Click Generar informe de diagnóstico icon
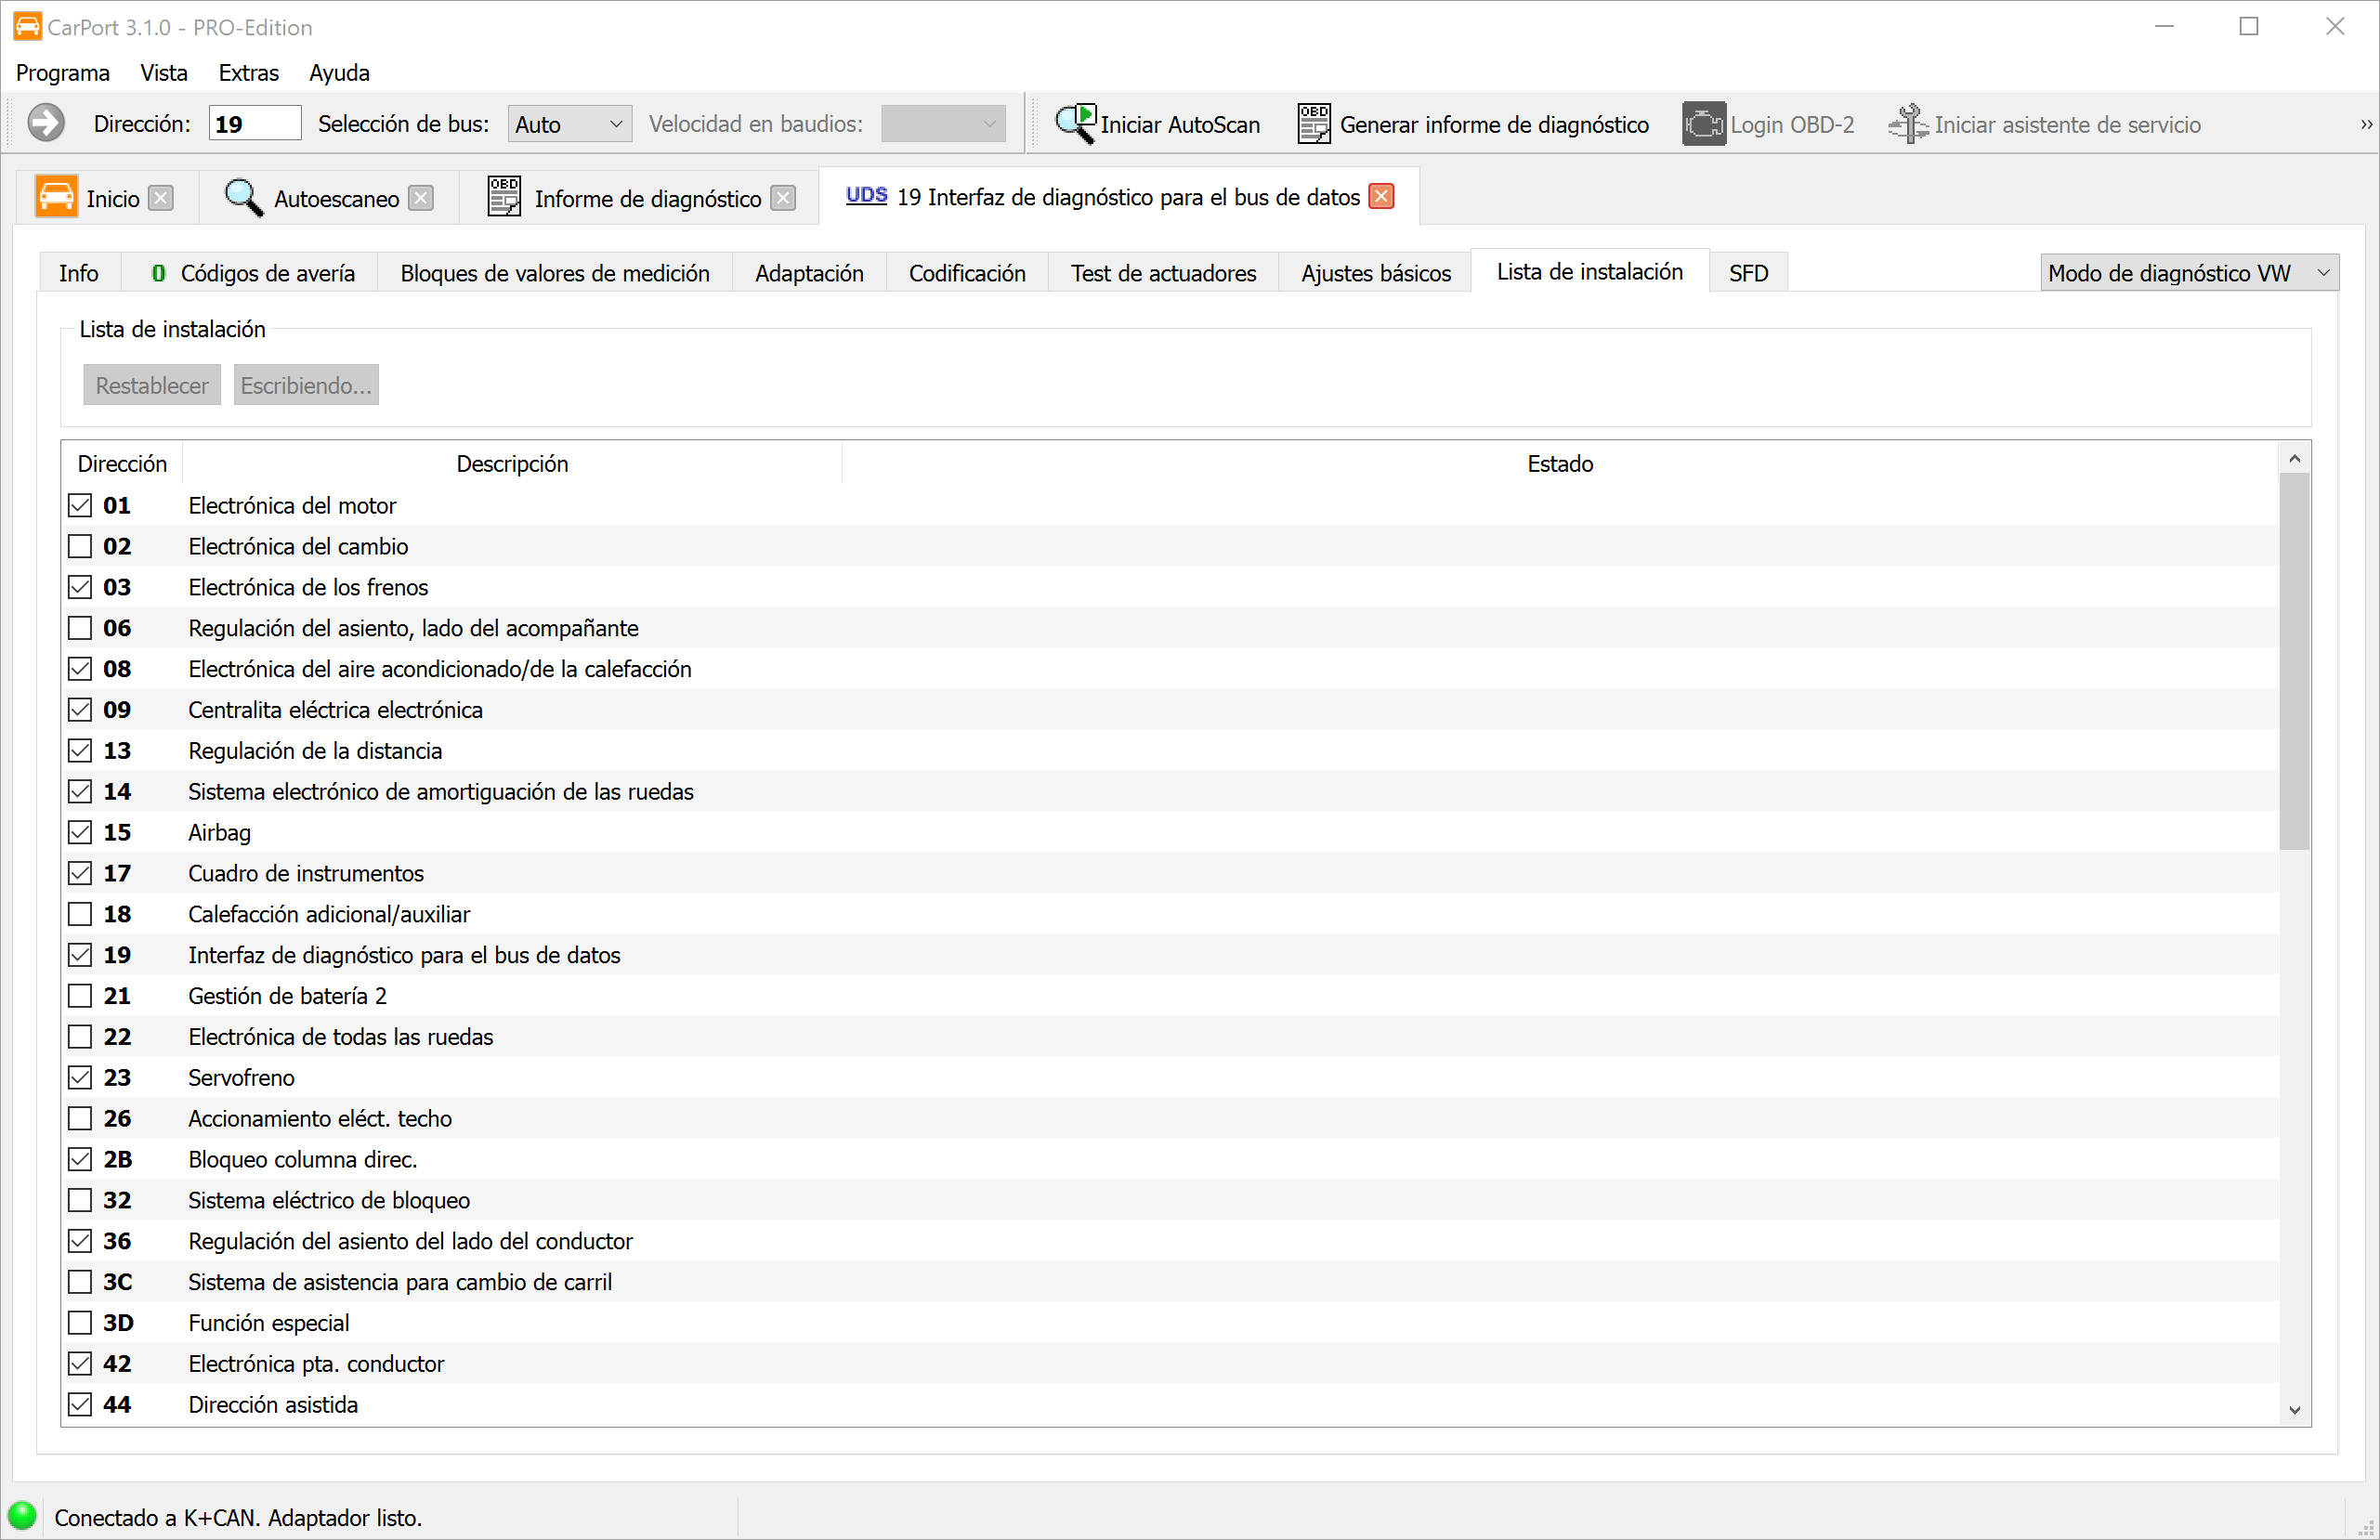2380x1540 pixels. point(1313,124)
